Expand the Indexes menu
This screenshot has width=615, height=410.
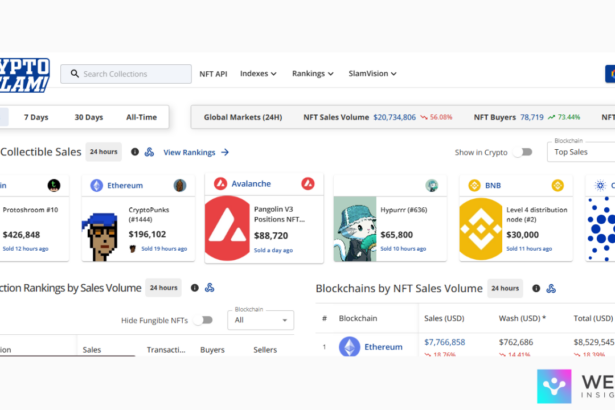coord(260,74)
